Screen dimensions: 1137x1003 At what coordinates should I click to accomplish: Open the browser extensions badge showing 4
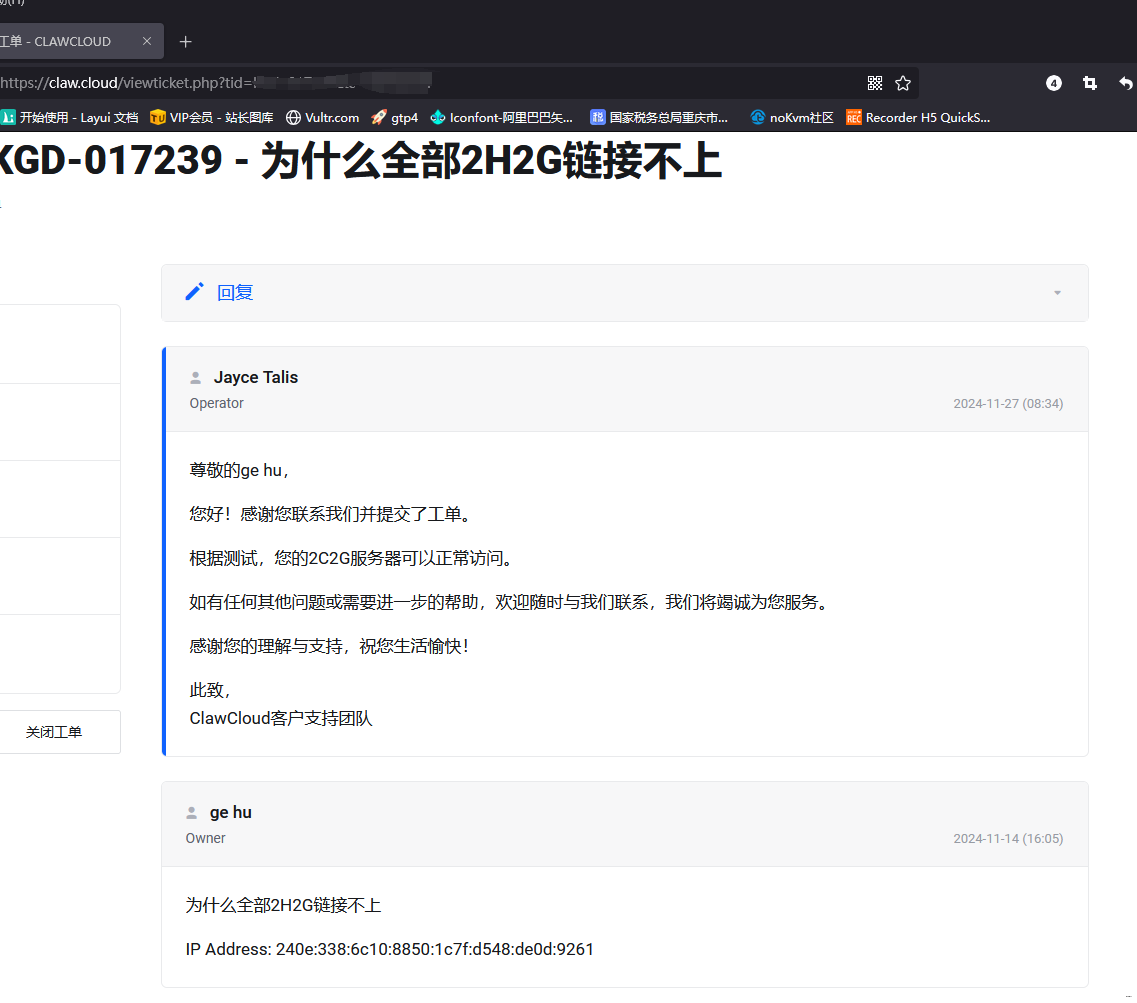pos(1053,83)
